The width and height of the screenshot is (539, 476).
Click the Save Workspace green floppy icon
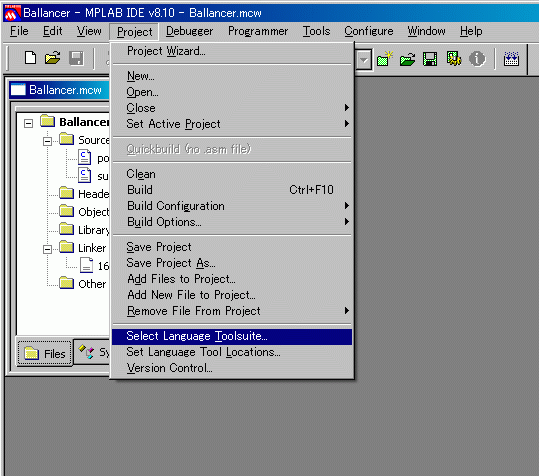click(x=430, y=59)
